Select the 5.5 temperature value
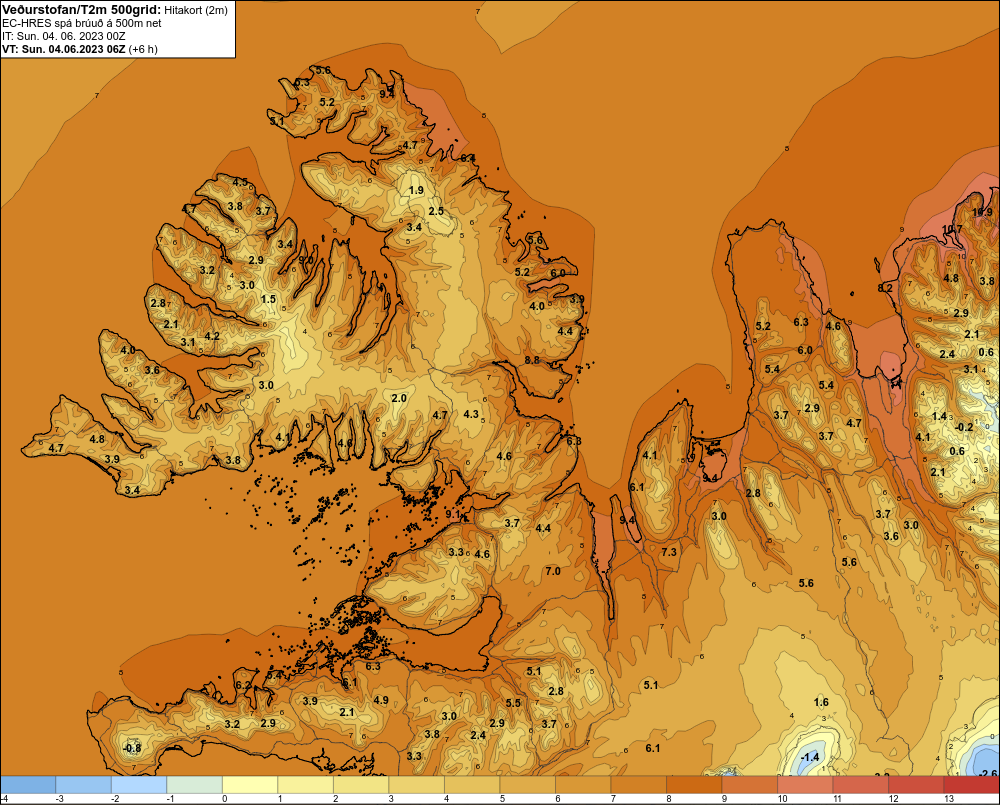The width and height of the screenshot is (1000, 805). click(x=513, y=703)
